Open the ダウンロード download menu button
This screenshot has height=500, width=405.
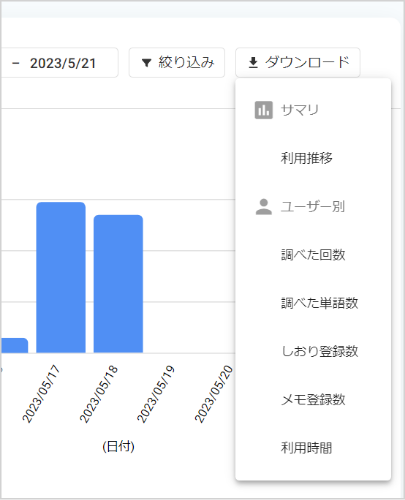[x=298, y=63]
